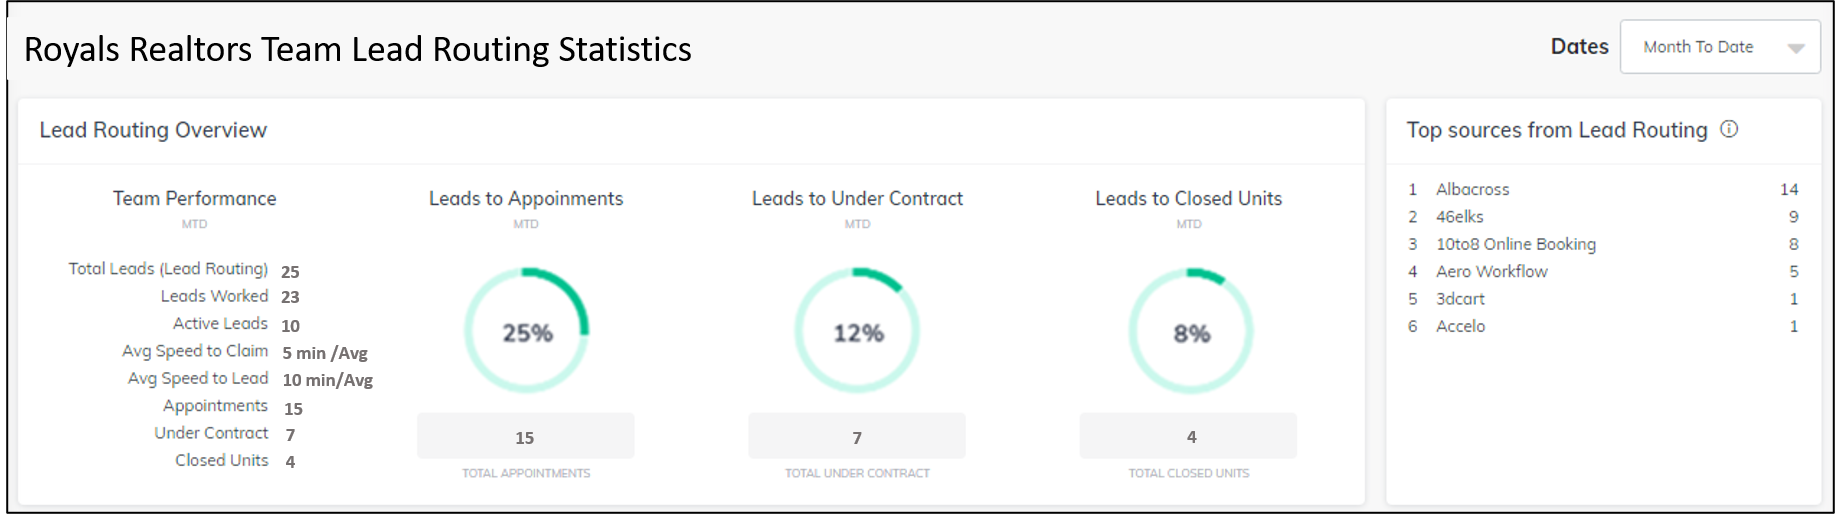The width and height of the screenshot is (1835, 514).
Task: Click the 3dcart source row
Action: click(1603, 298)
